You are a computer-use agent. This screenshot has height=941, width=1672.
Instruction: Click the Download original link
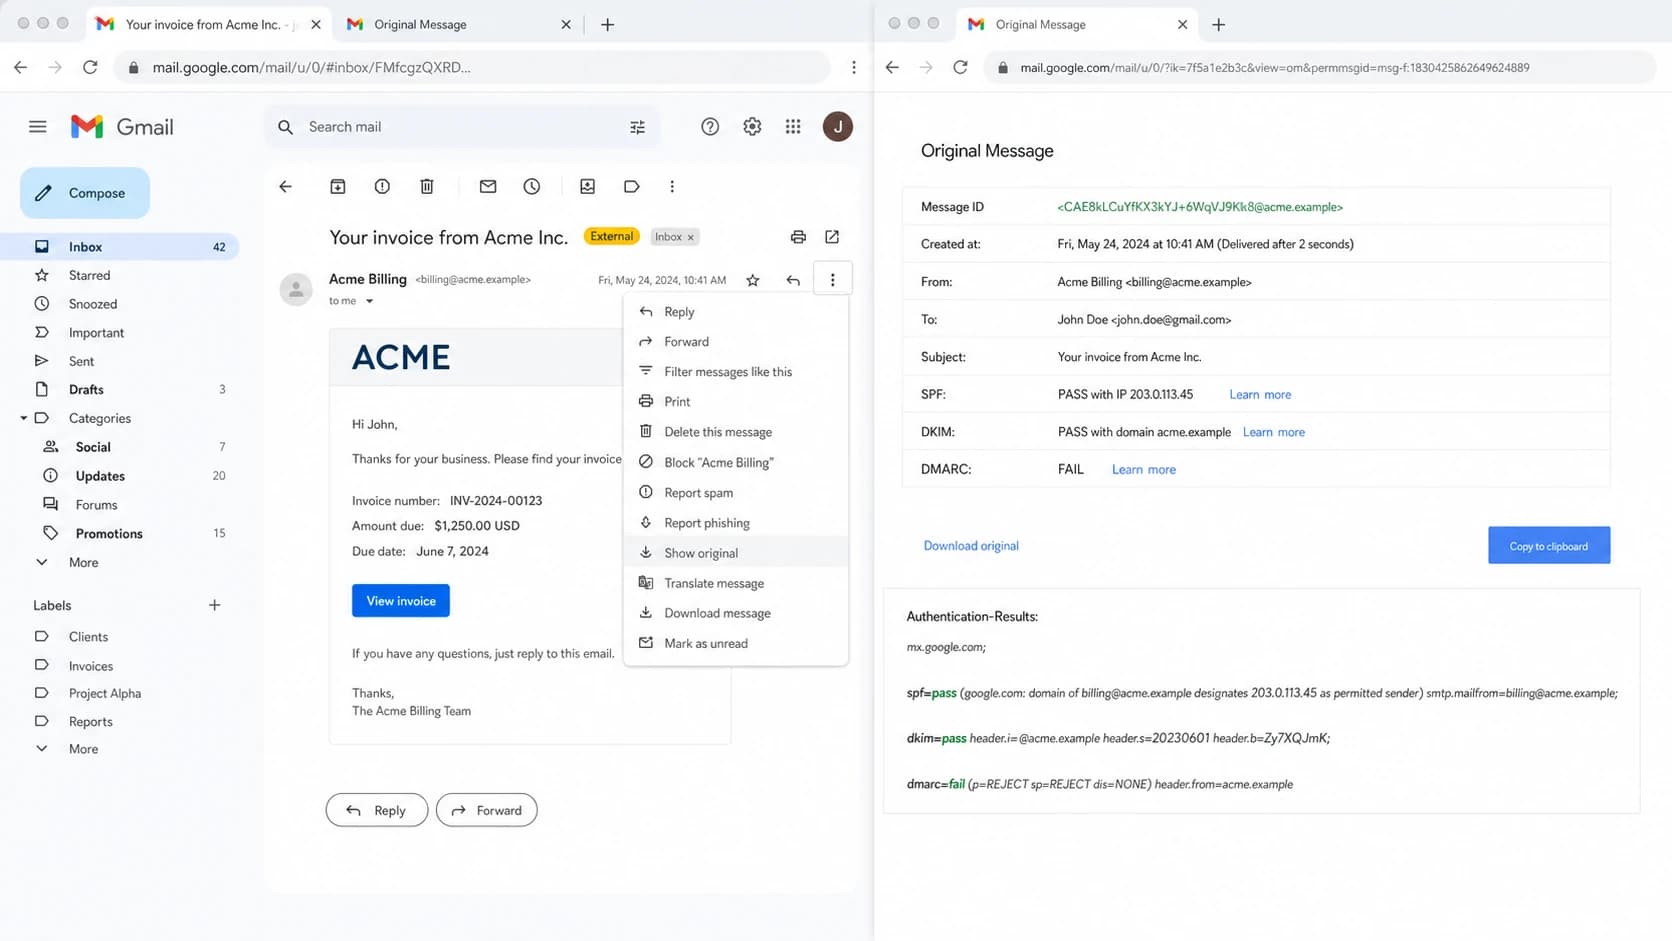pos(971,546)
